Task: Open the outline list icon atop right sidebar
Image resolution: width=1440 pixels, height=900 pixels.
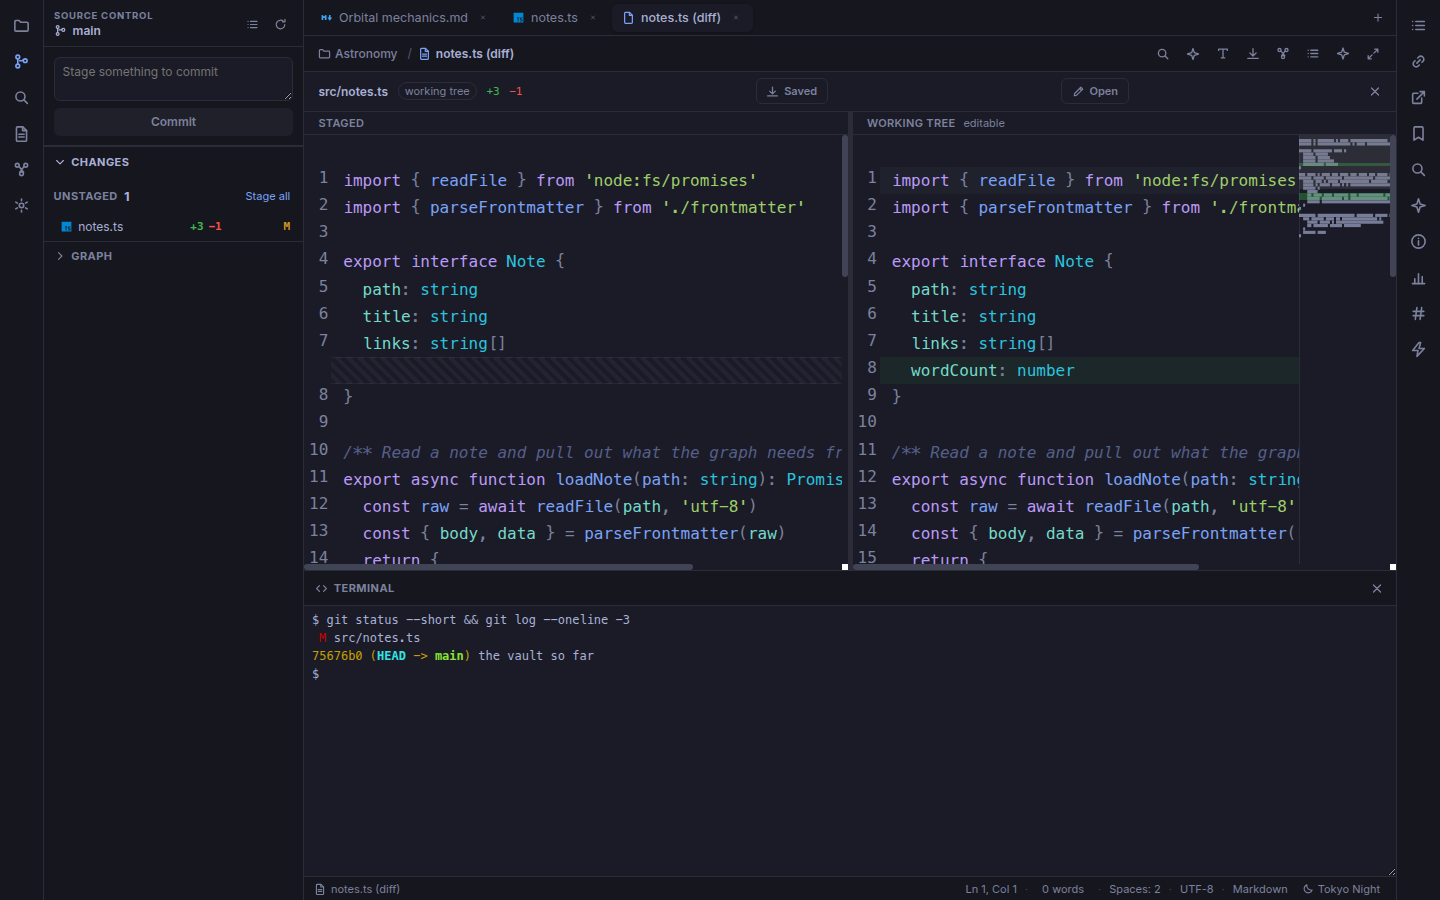Action: (1418, 26)
